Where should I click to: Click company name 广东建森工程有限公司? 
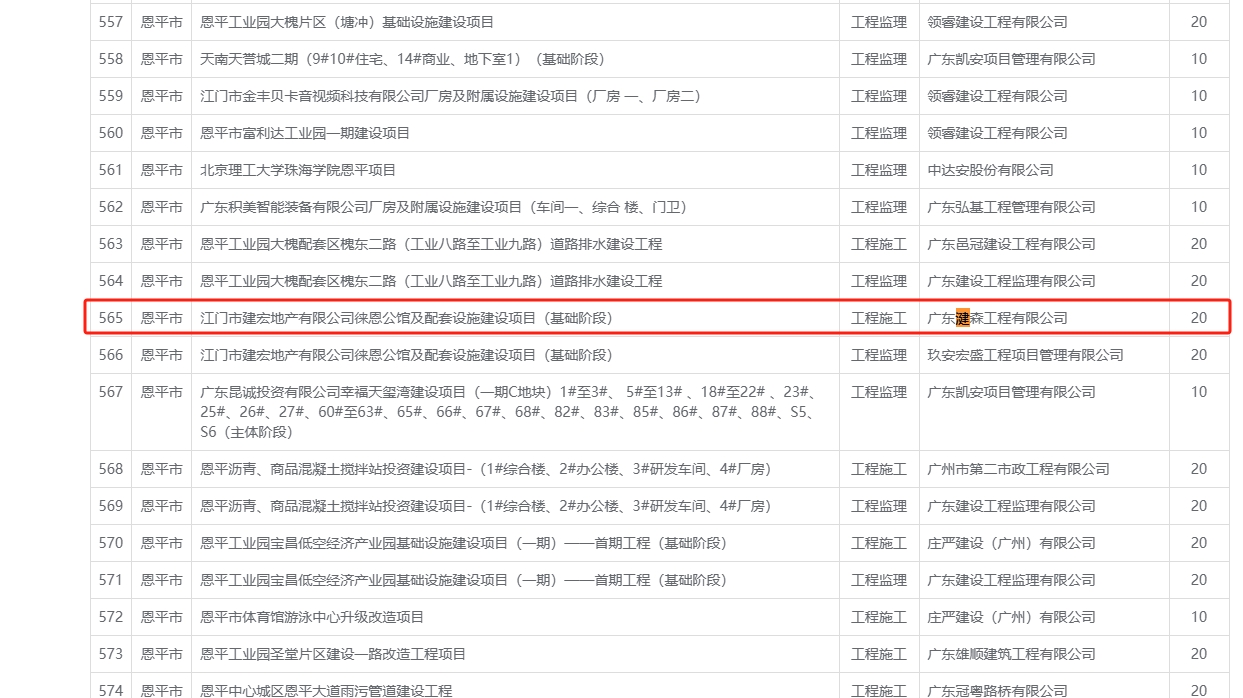point(997,318)
